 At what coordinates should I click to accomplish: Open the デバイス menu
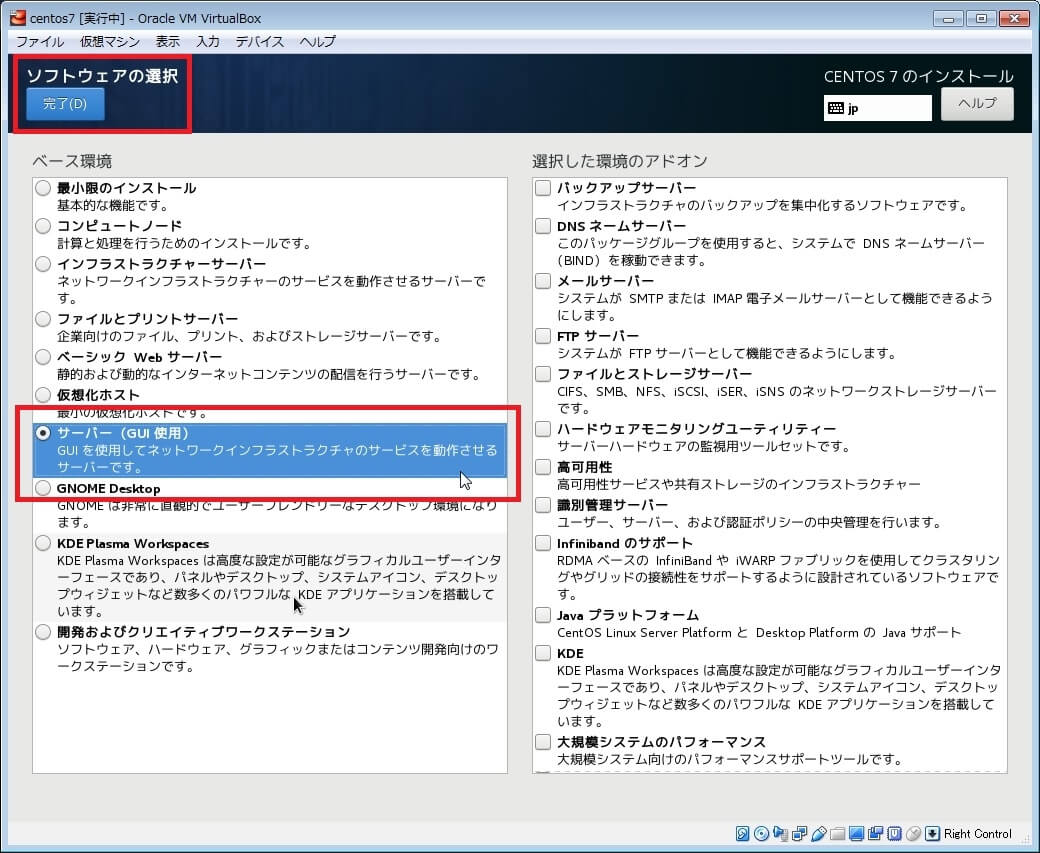tap(260, 42)
